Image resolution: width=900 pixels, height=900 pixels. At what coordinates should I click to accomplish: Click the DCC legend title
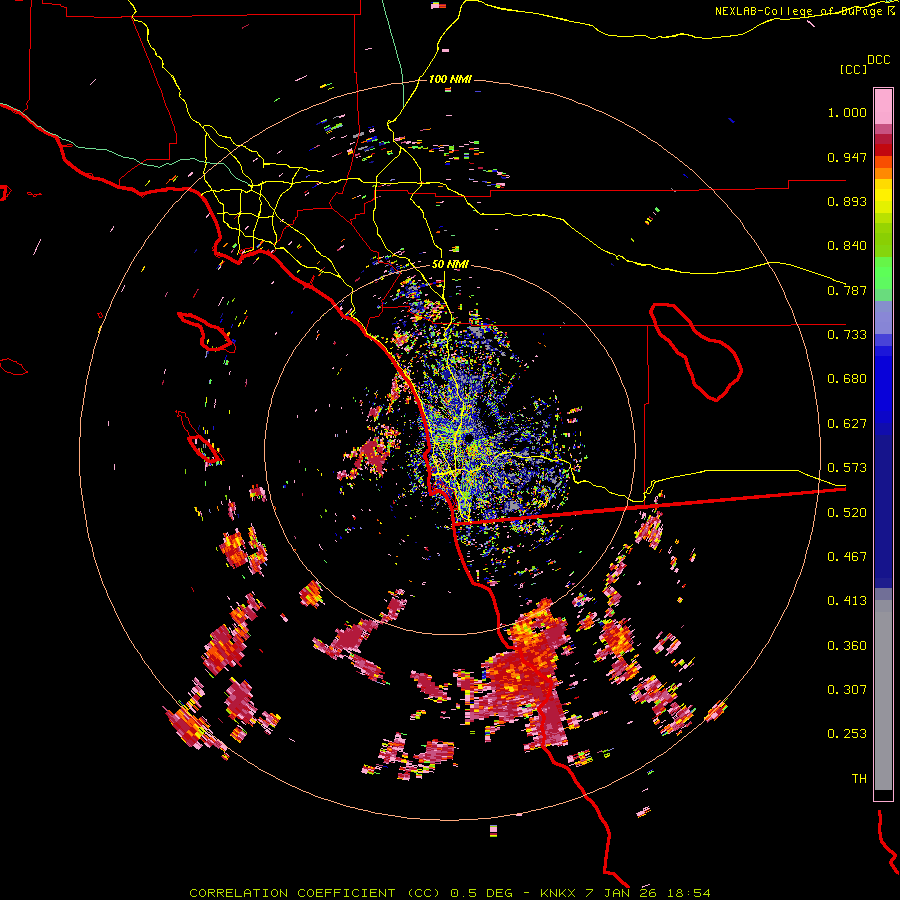(878, 60)
